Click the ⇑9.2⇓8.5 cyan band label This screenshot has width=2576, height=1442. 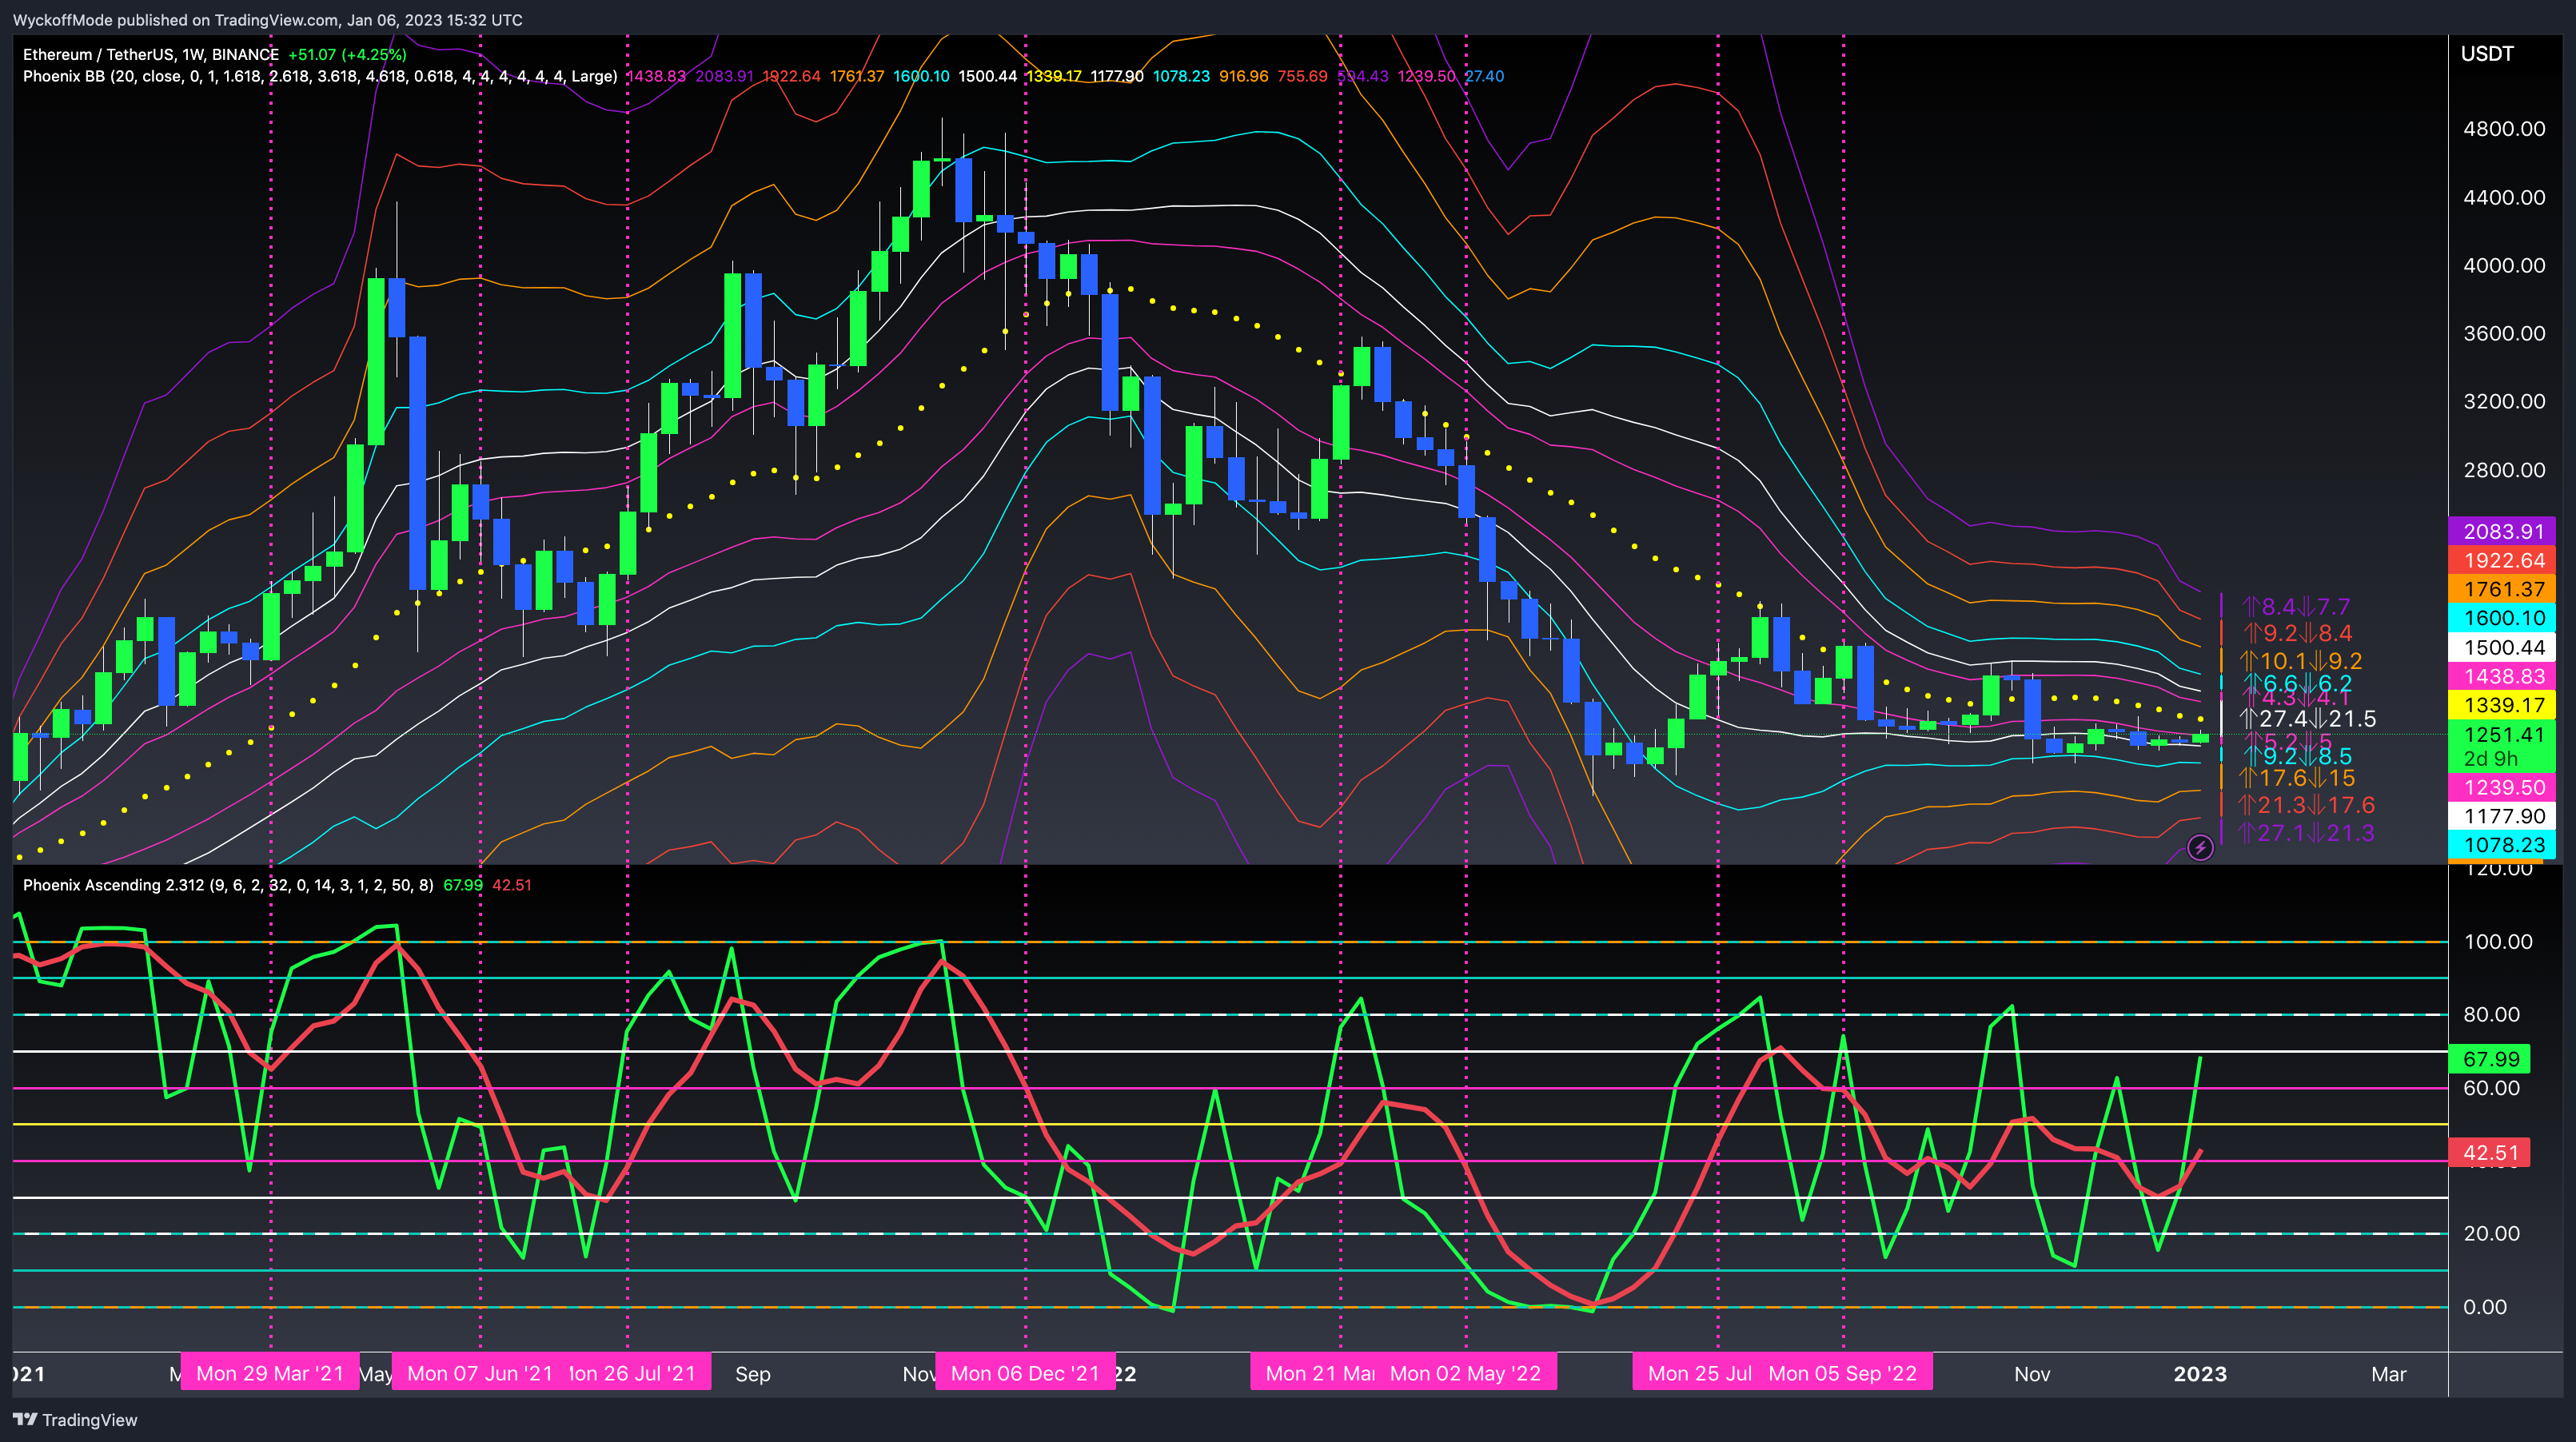click(x=2298, y=757)
